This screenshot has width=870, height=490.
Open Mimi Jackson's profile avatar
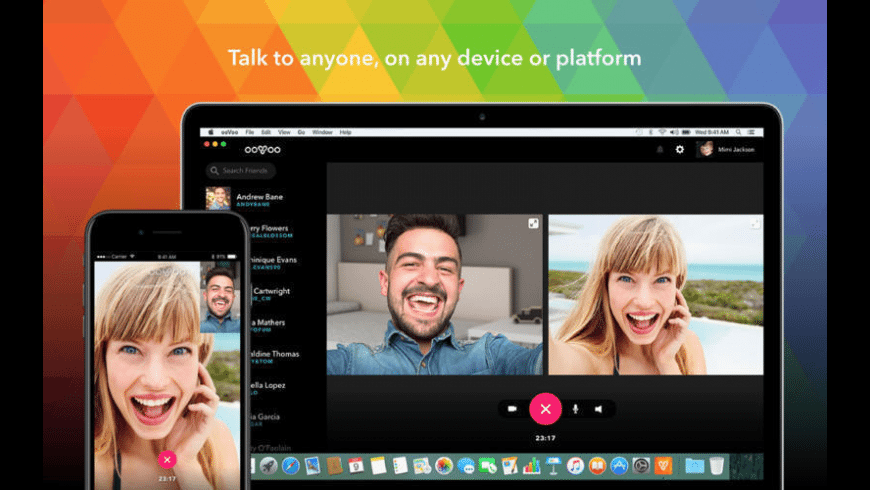tap(705, 149)
